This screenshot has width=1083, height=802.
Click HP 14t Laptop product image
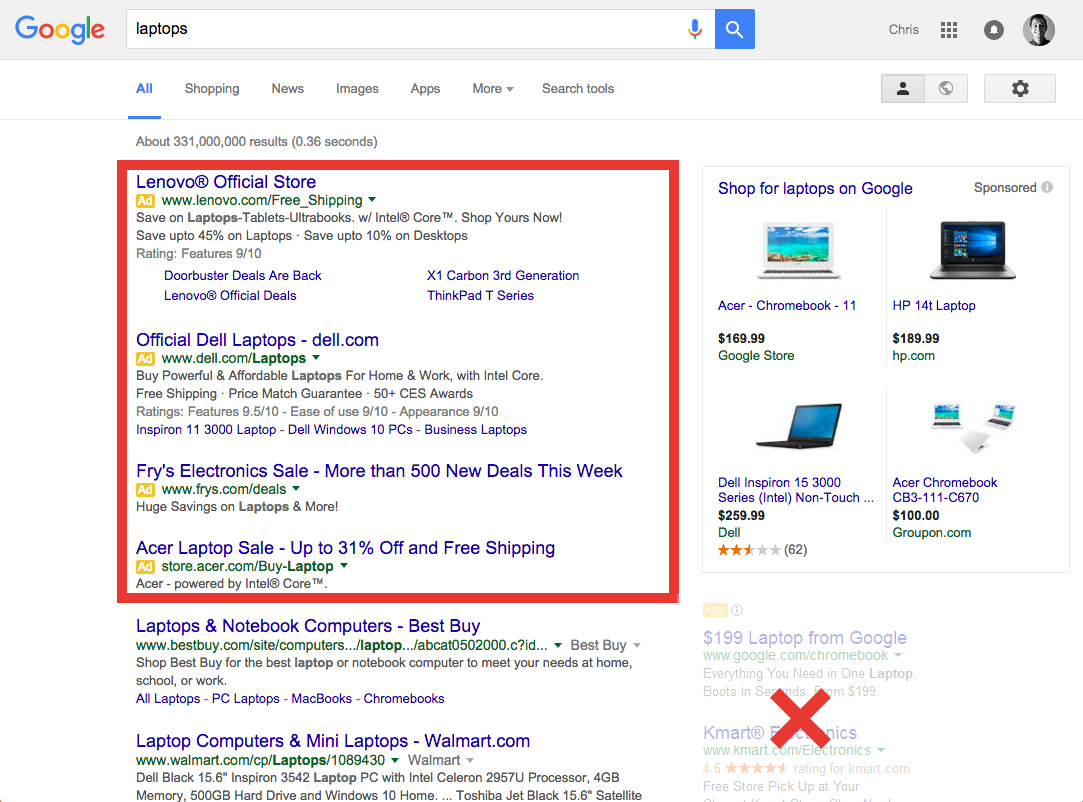[x=972, y=250]
